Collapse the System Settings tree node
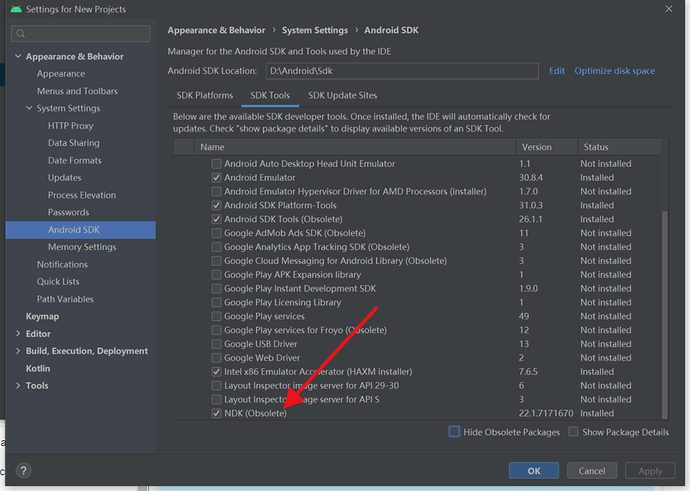Image resolution: width=690 pixels, height=491 pixels. [29, 108]
